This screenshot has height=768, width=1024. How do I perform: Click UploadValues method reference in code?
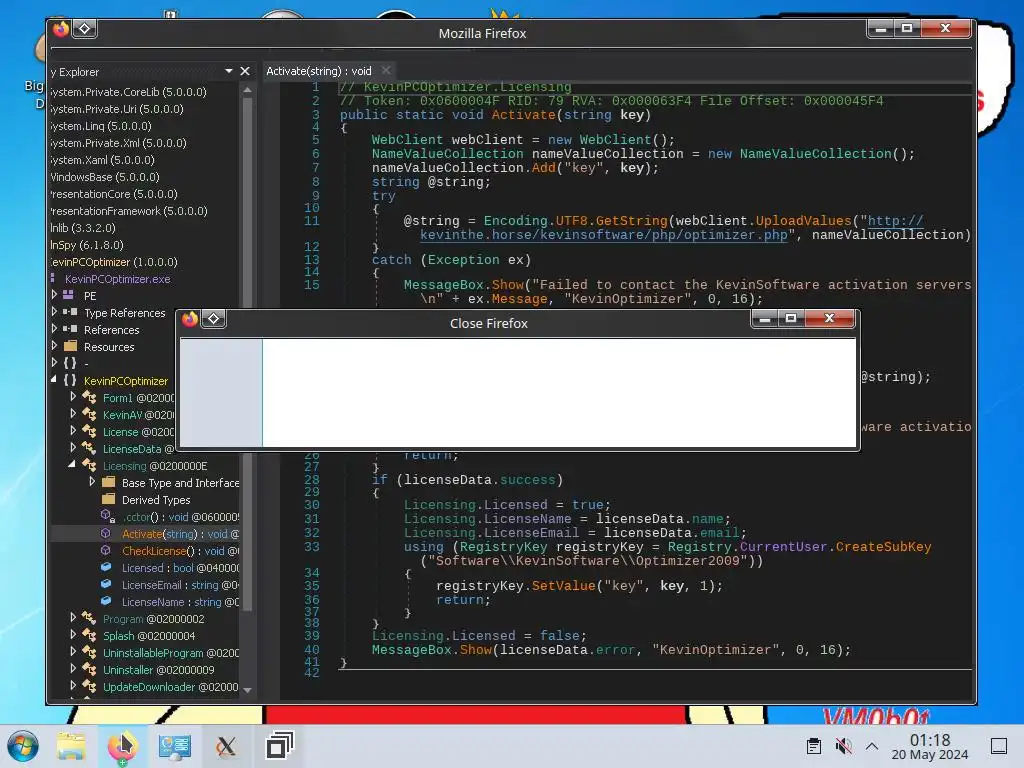[x=803, y=221]
